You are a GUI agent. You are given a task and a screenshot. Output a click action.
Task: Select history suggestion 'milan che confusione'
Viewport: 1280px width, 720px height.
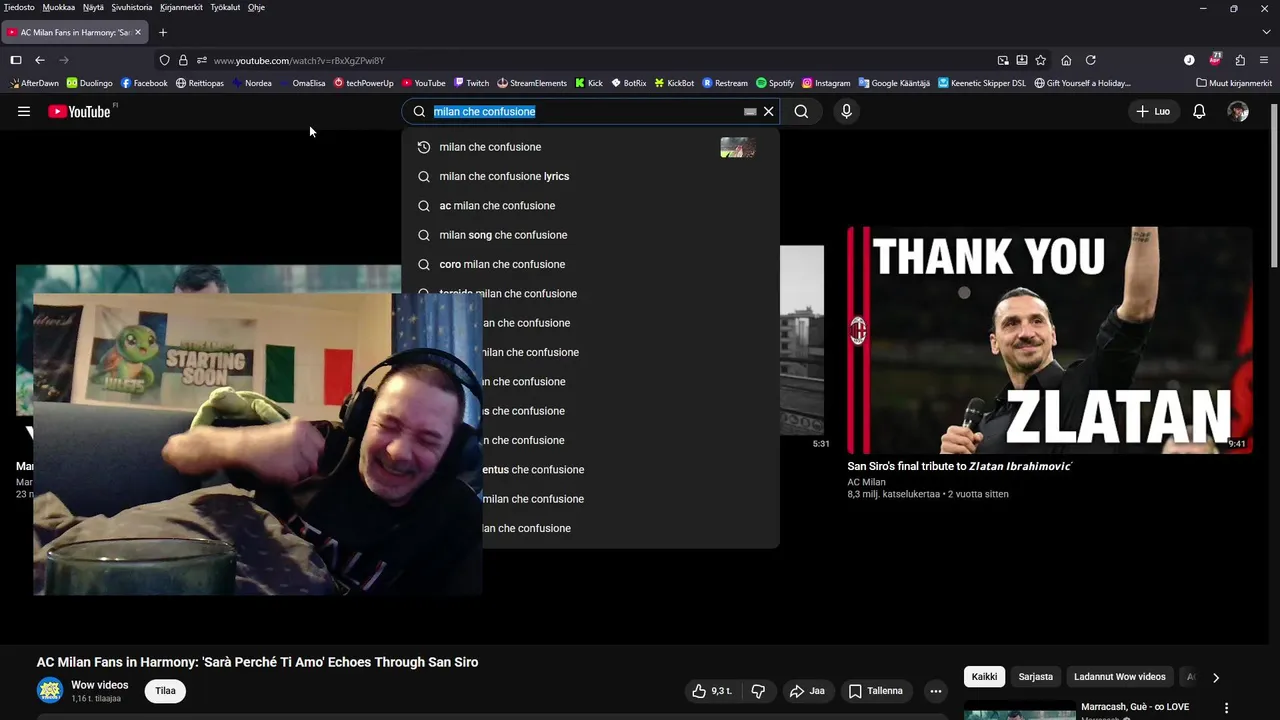point(590,147)
